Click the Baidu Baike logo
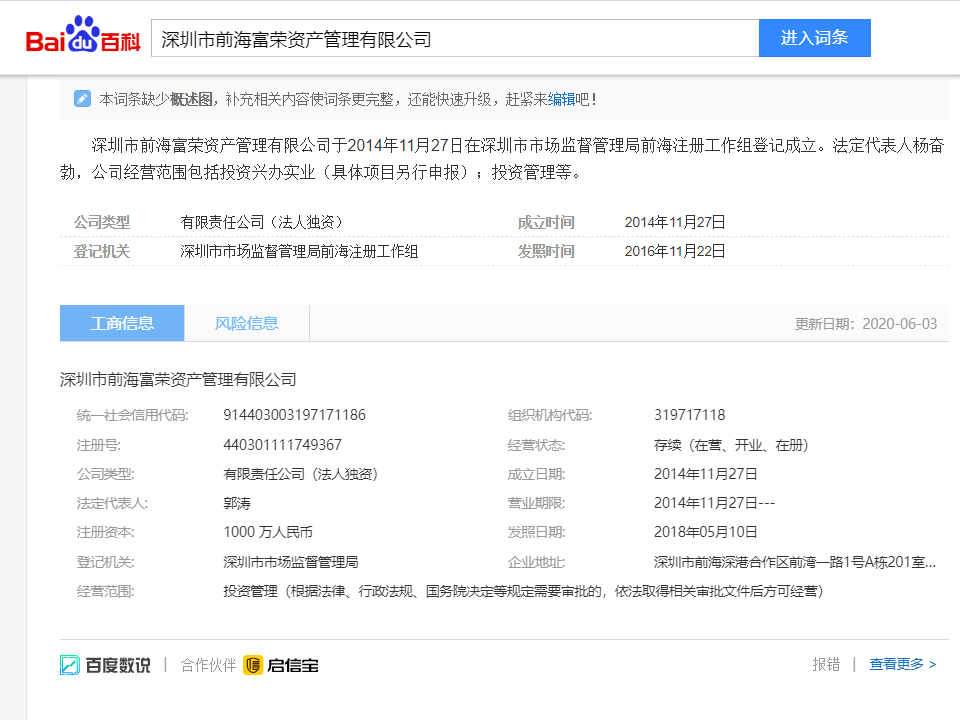The height and width of the screenshot is (720, 960). click(84, 38)
